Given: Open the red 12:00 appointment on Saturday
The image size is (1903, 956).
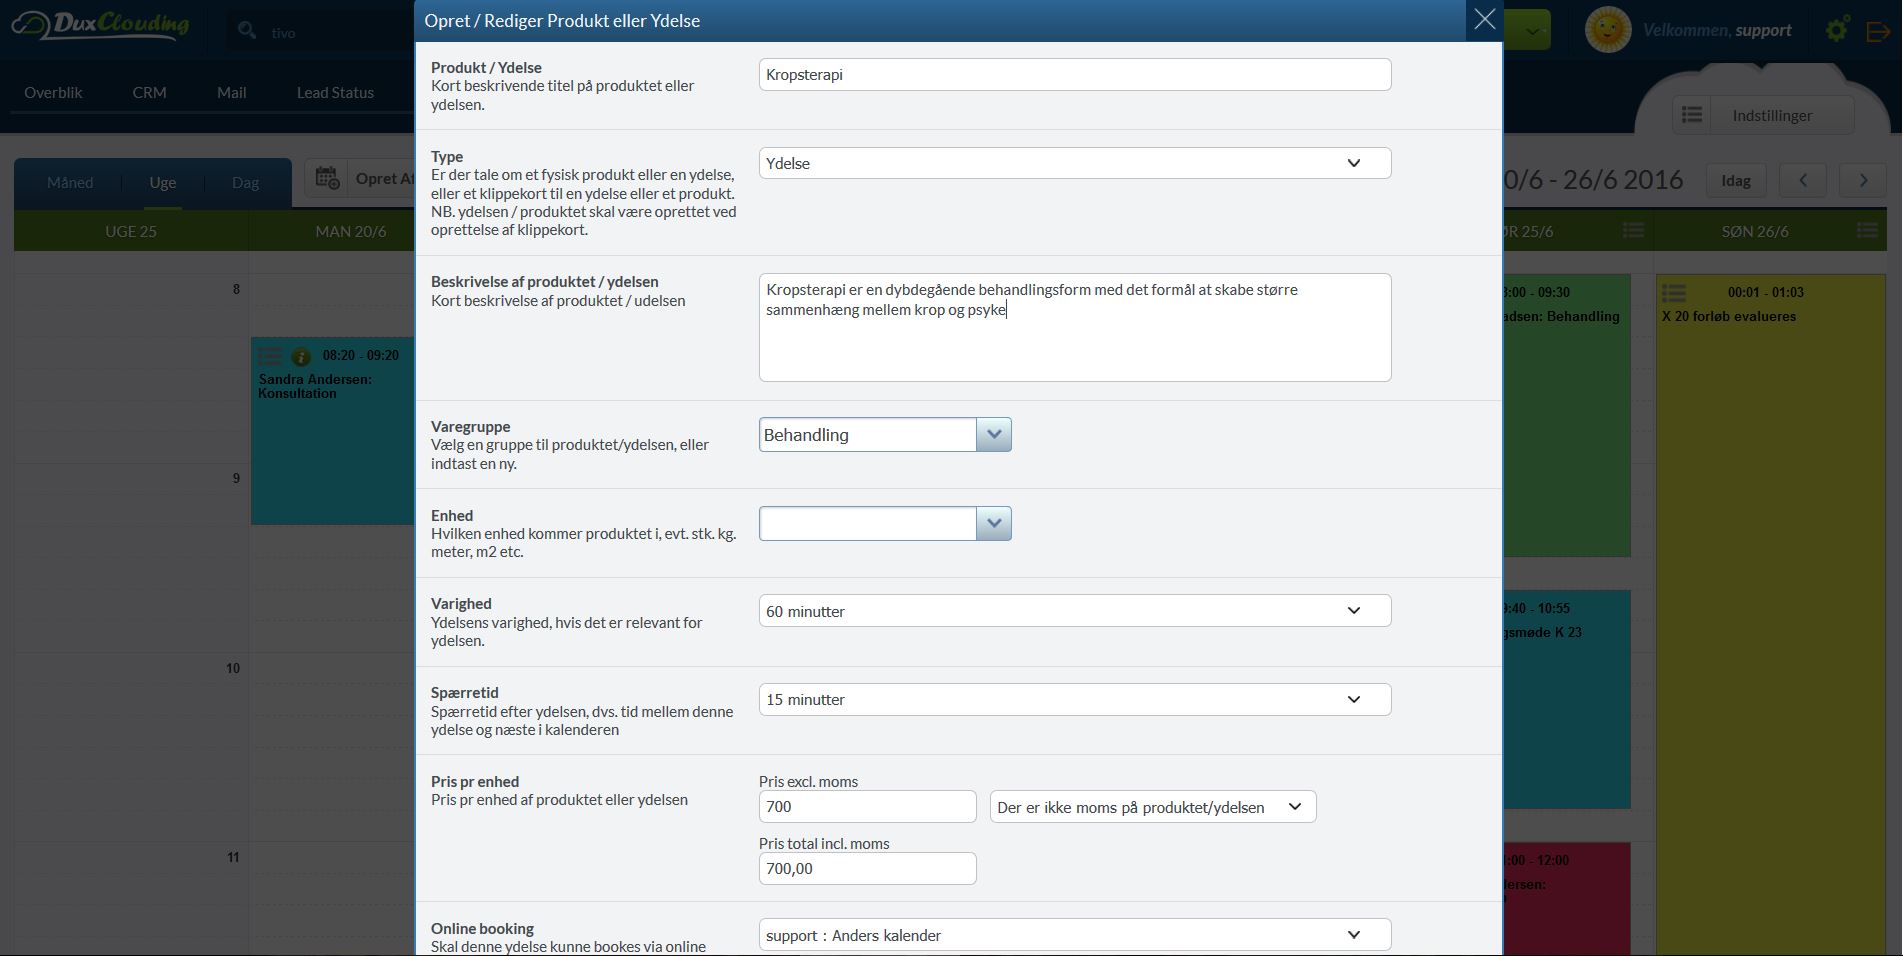Looking at the screenshot, I should pos(1566,899).
